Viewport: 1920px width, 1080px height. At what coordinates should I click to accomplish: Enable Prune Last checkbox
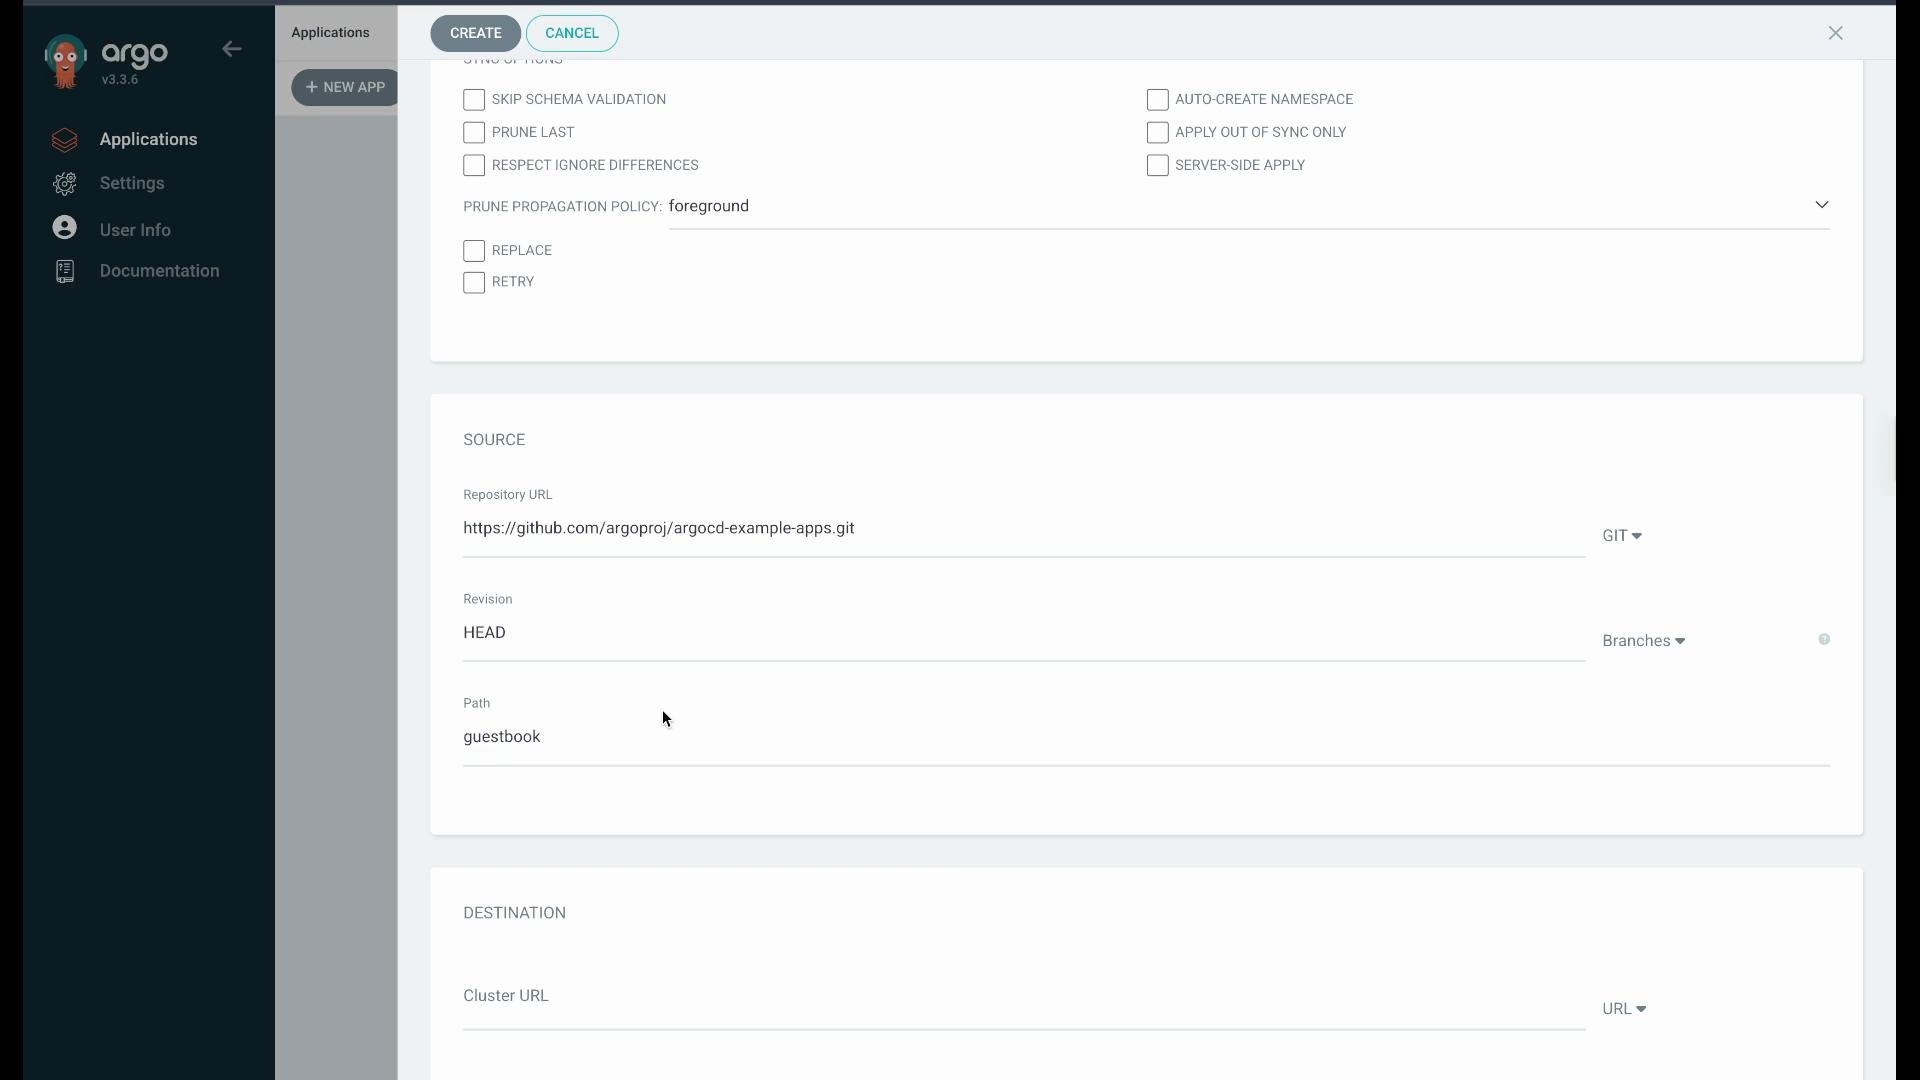coord(474,133)
